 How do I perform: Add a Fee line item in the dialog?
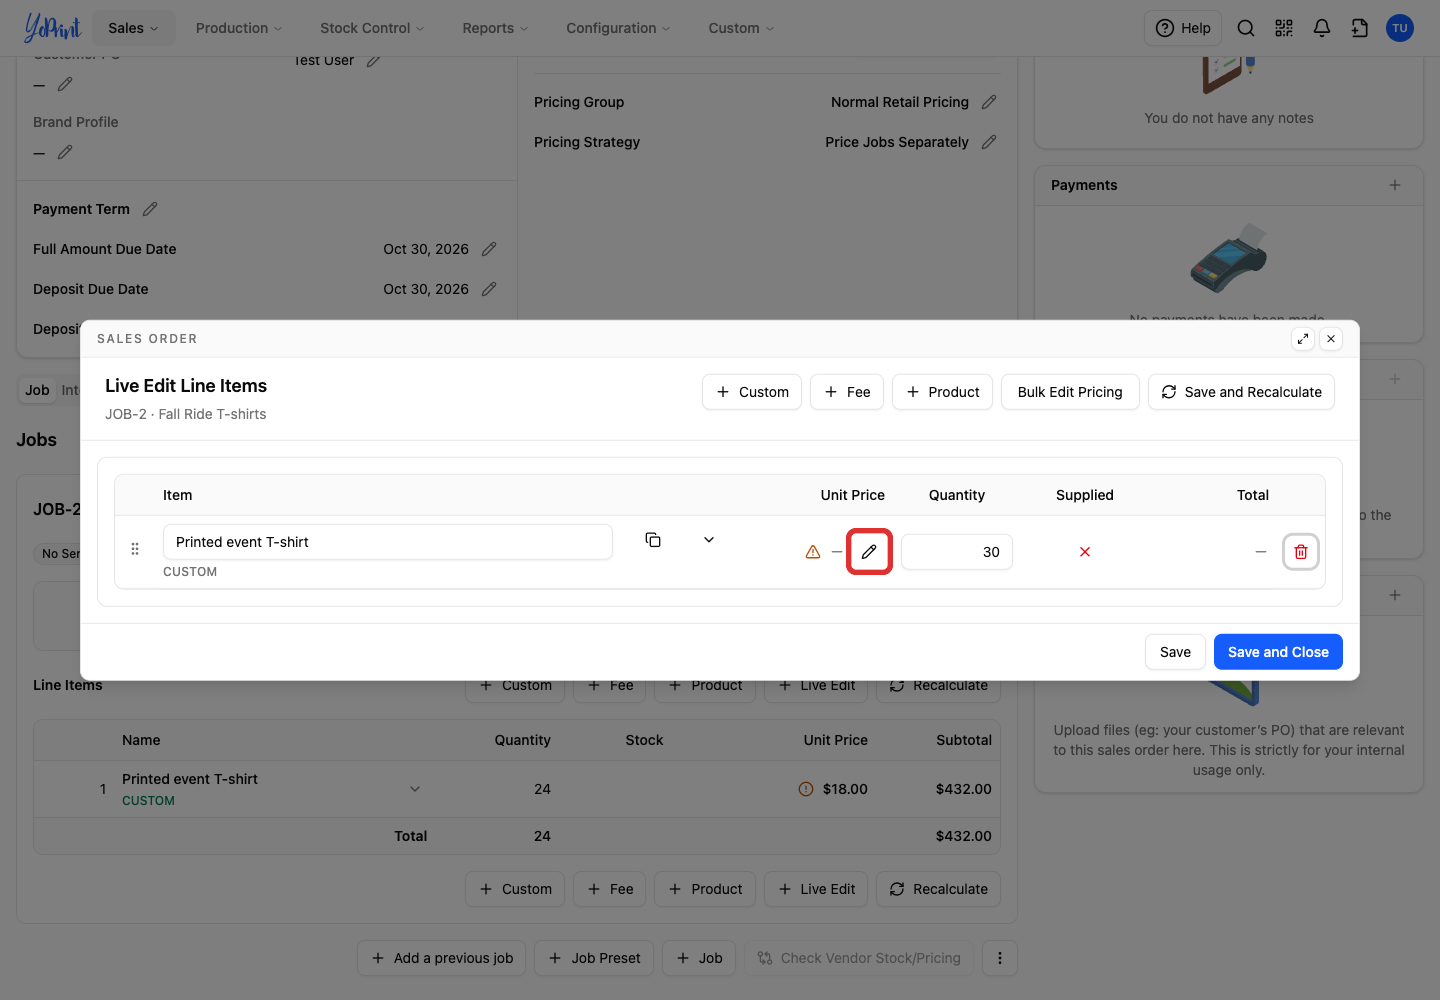(x=847, y=392)
